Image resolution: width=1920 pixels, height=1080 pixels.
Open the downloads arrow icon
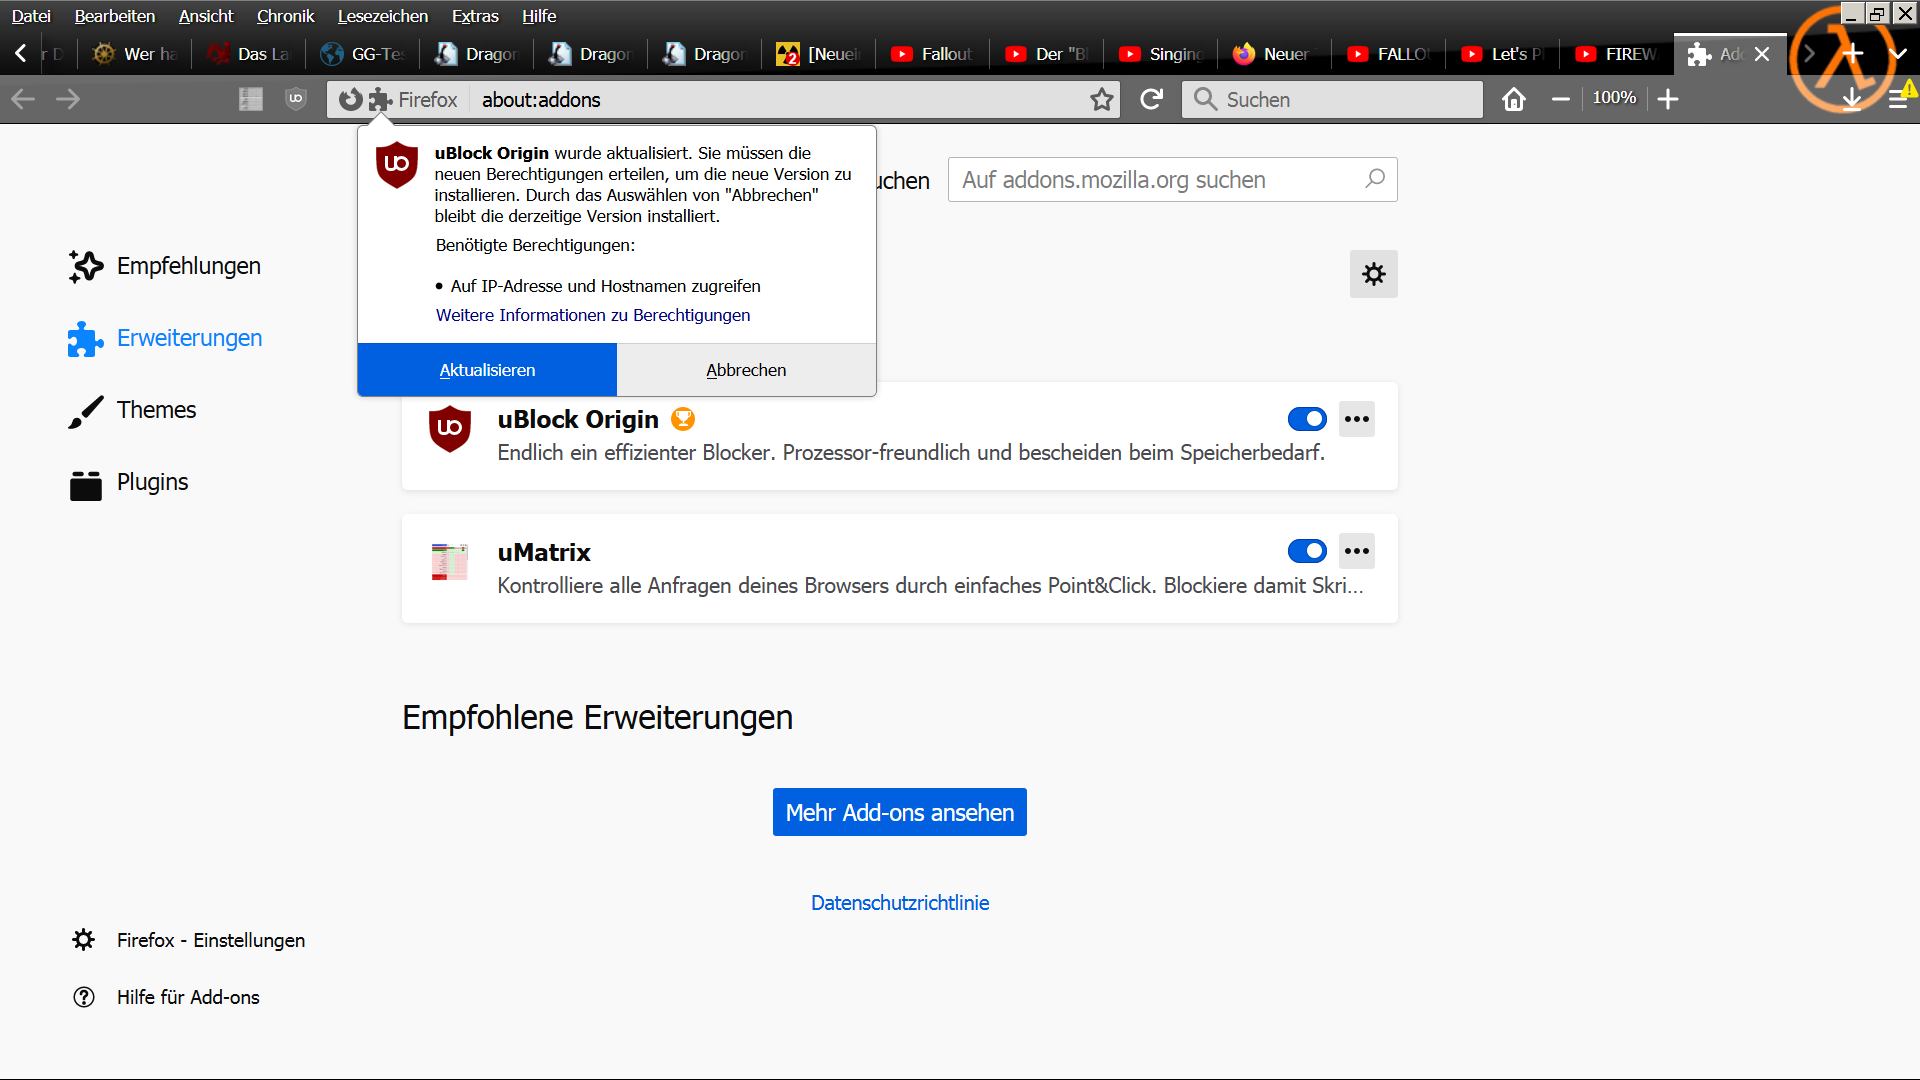[x=1852, y=99]
